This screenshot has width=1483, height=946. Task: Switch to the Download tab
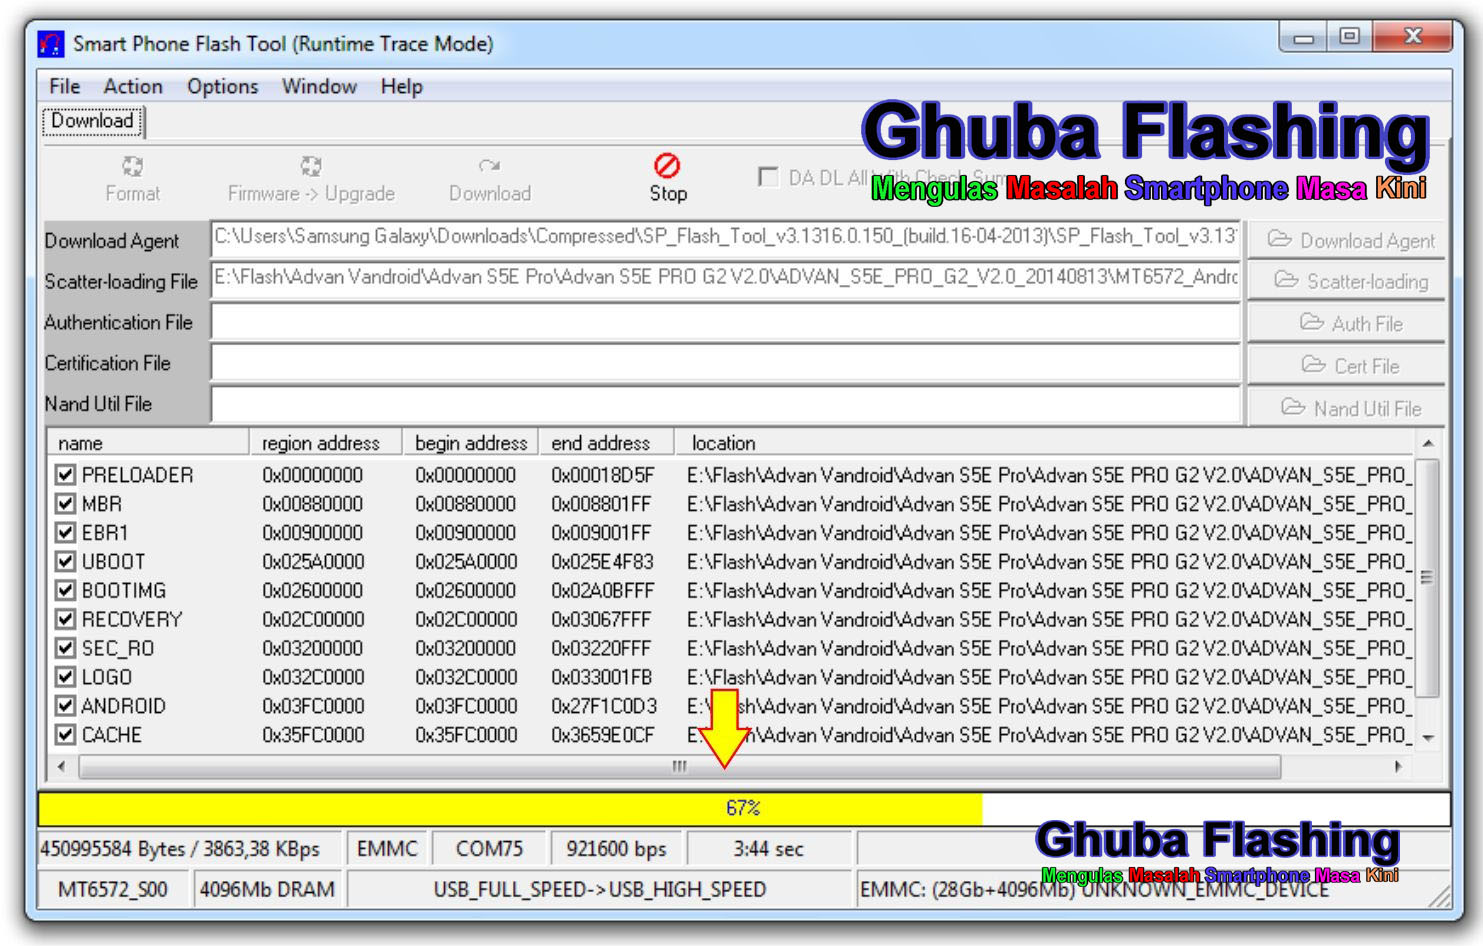point(91,119)
